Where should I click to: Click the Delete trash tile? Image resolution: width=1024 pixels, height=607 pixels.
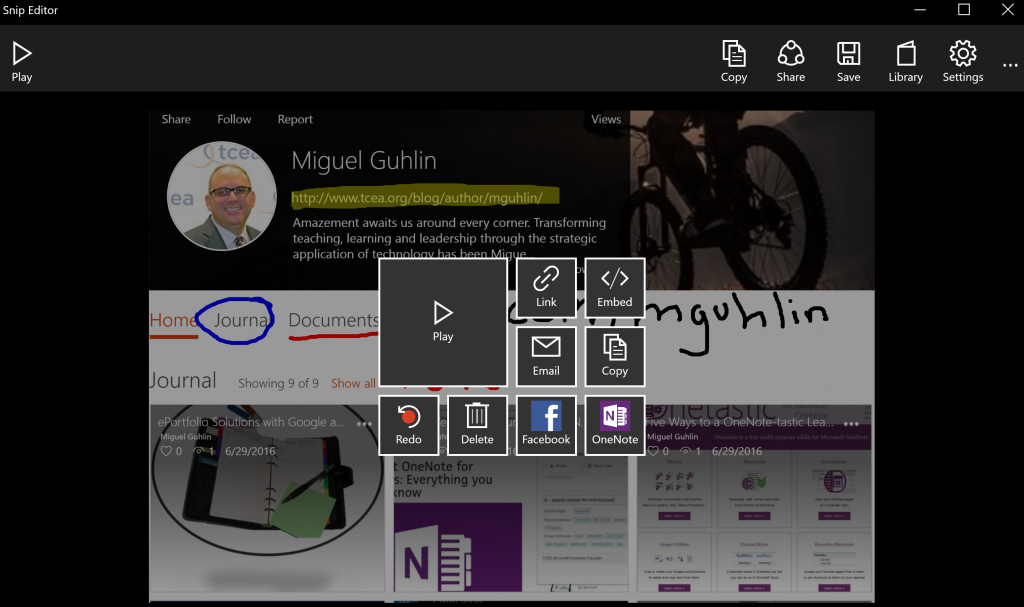tap(477, 425)
